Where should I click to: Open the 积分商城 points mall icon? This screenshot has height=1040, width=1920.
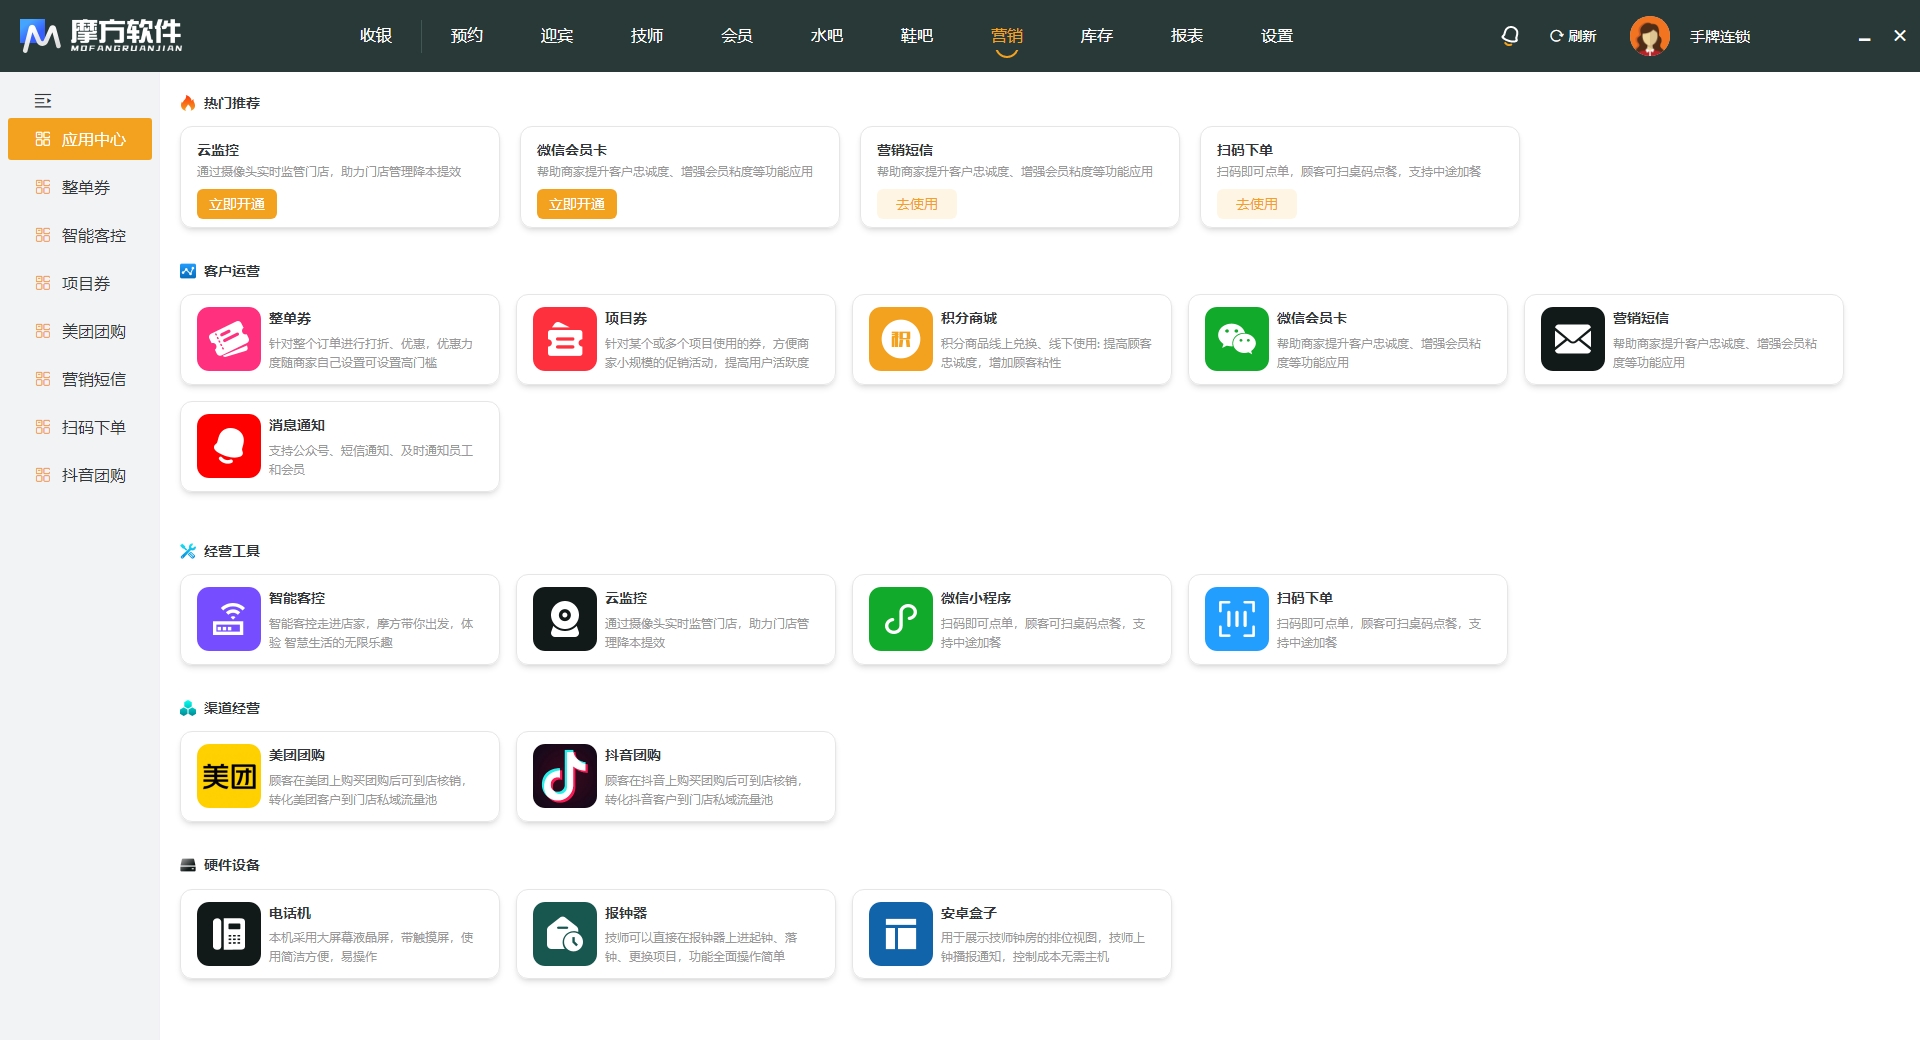coord(900,339)
